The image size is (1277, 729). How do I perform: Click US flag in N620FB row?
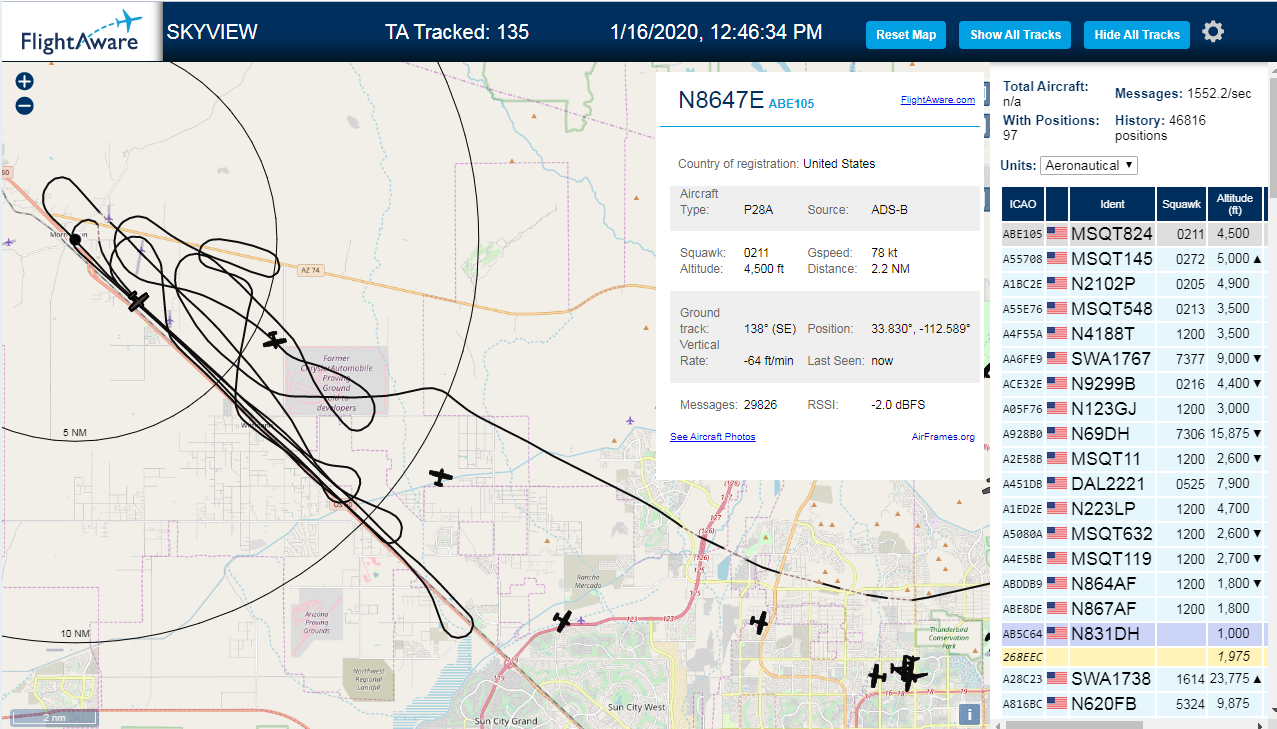(1057, 704)
